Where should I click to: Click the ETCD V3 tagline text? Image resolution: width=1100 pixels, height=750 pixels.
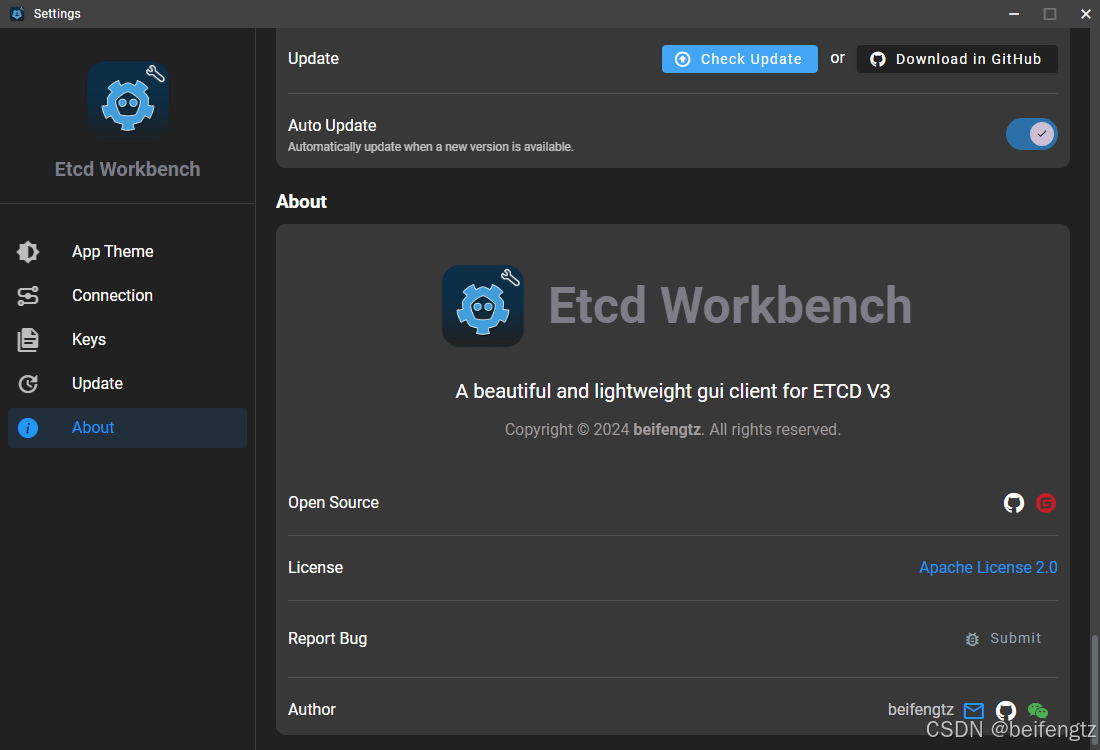[x=673, y=391]
